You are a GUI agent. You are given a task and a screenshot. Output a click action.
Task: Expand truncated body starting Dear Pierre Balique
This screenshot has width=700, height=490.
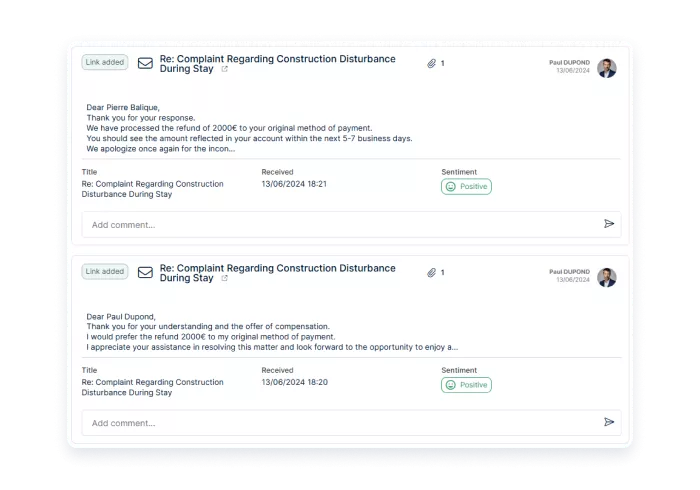pos(249,128)
